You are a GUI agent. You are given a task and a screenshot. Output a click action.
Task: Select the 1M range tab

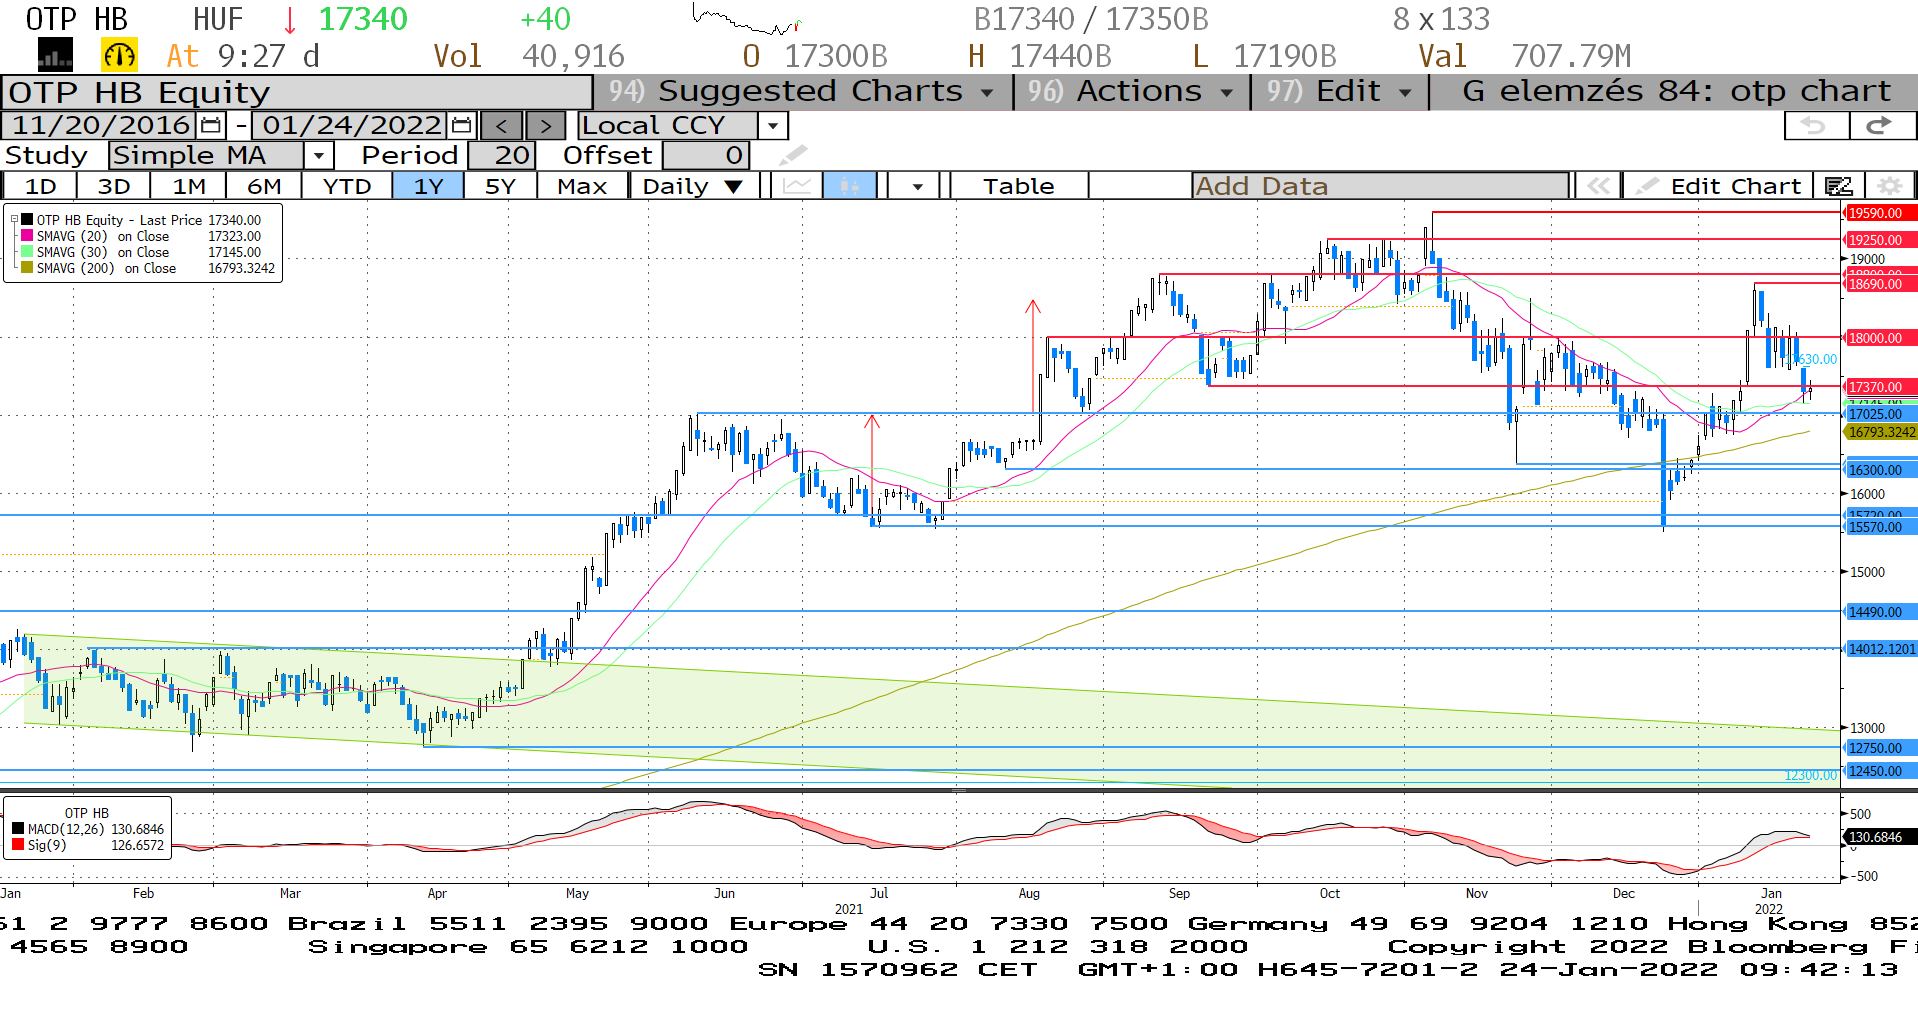189,186
